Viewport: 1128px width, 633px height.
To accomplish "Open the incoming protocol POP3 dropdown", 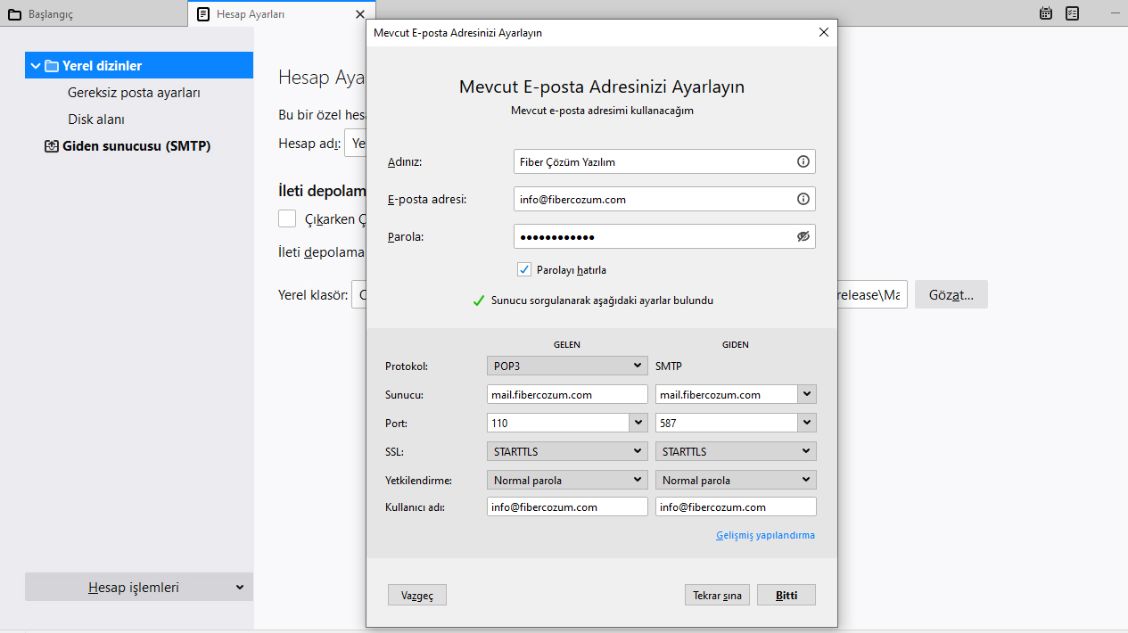I will [567, 366].
